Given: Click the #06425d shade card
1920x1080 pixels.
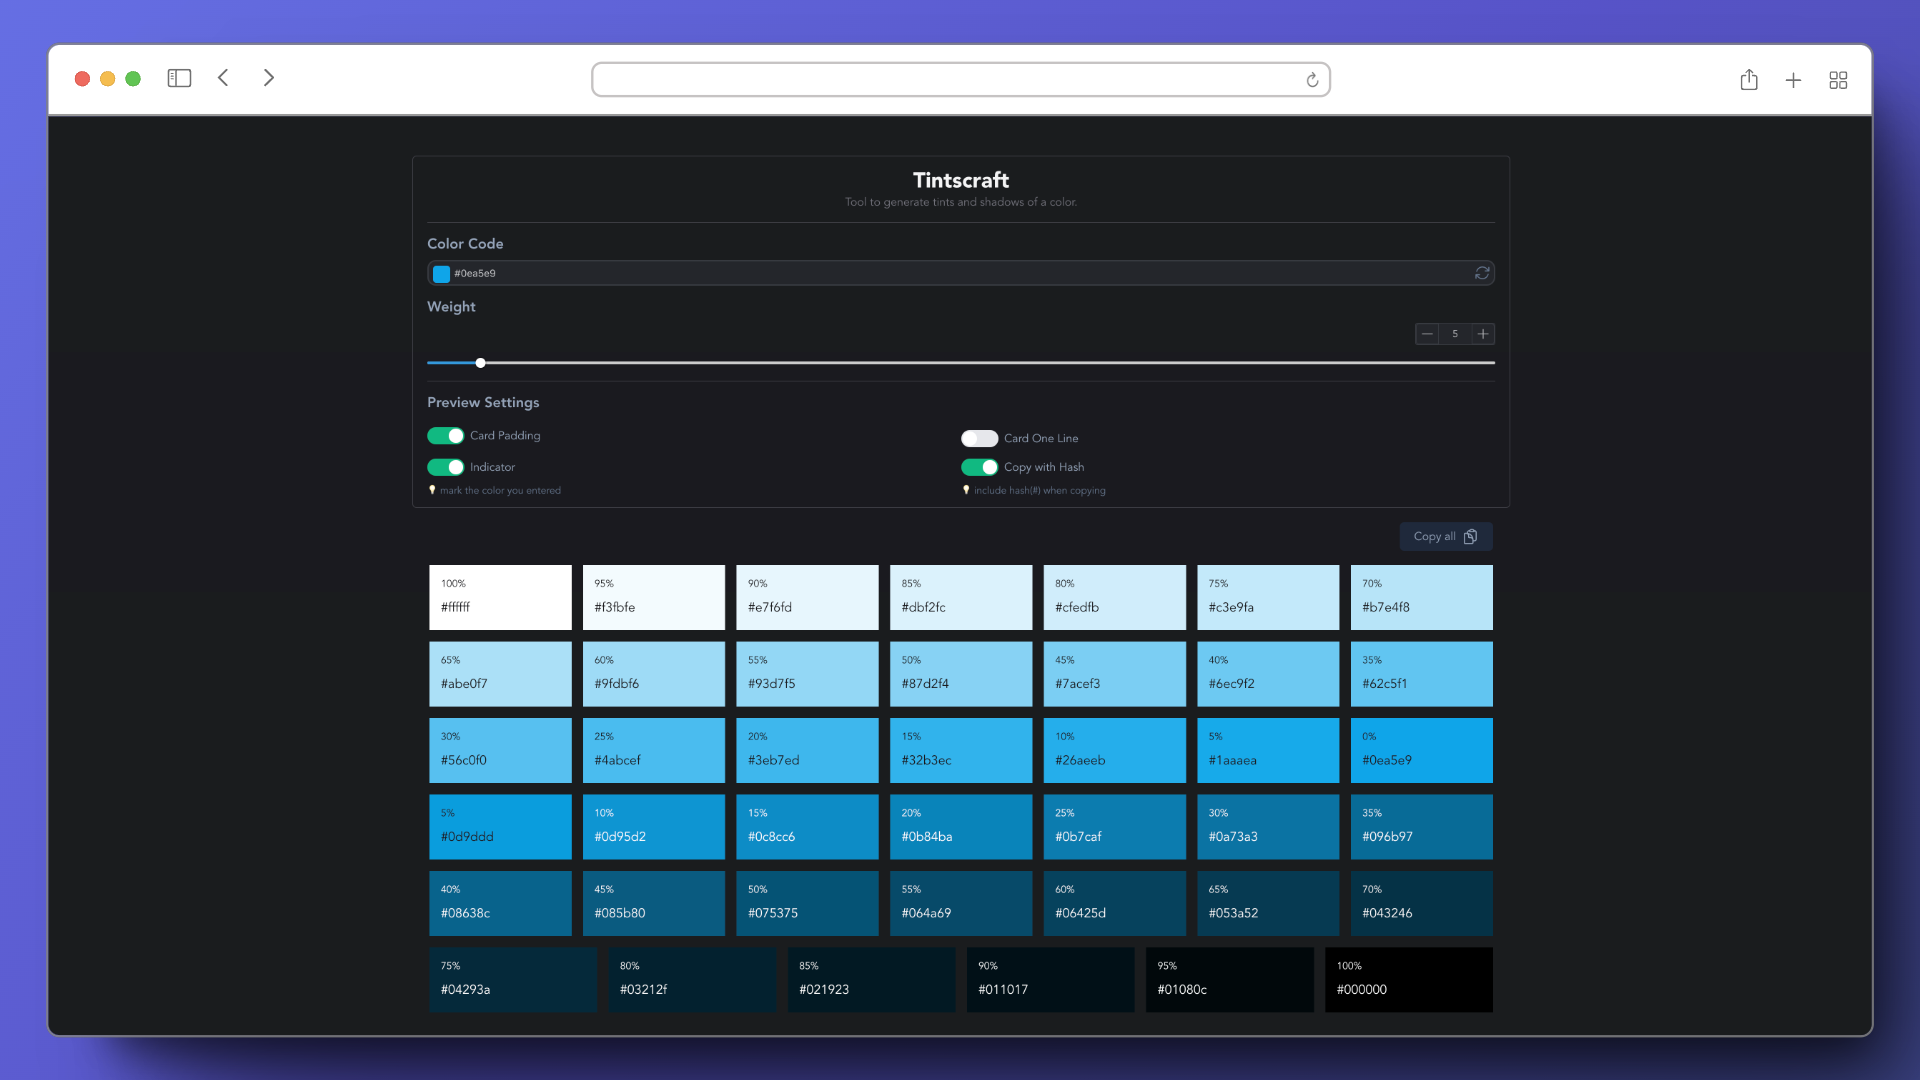Looking at the screenshot, I should coord(1114,903).
